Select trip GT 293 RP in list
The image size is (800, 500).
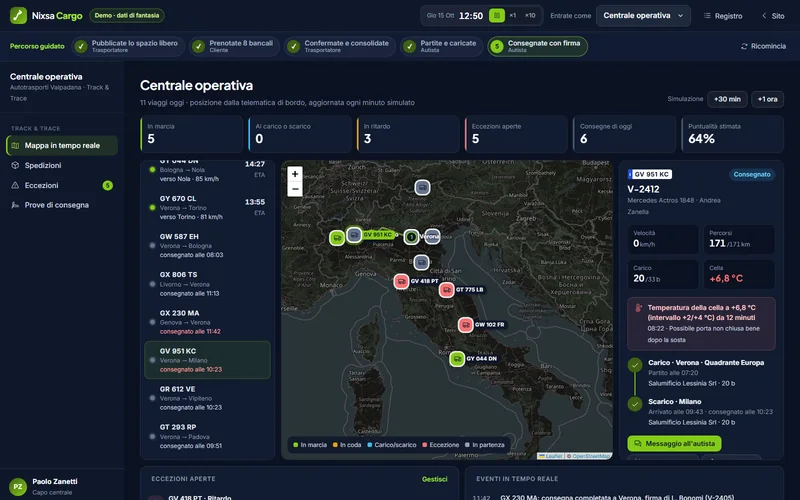[208, 436]
